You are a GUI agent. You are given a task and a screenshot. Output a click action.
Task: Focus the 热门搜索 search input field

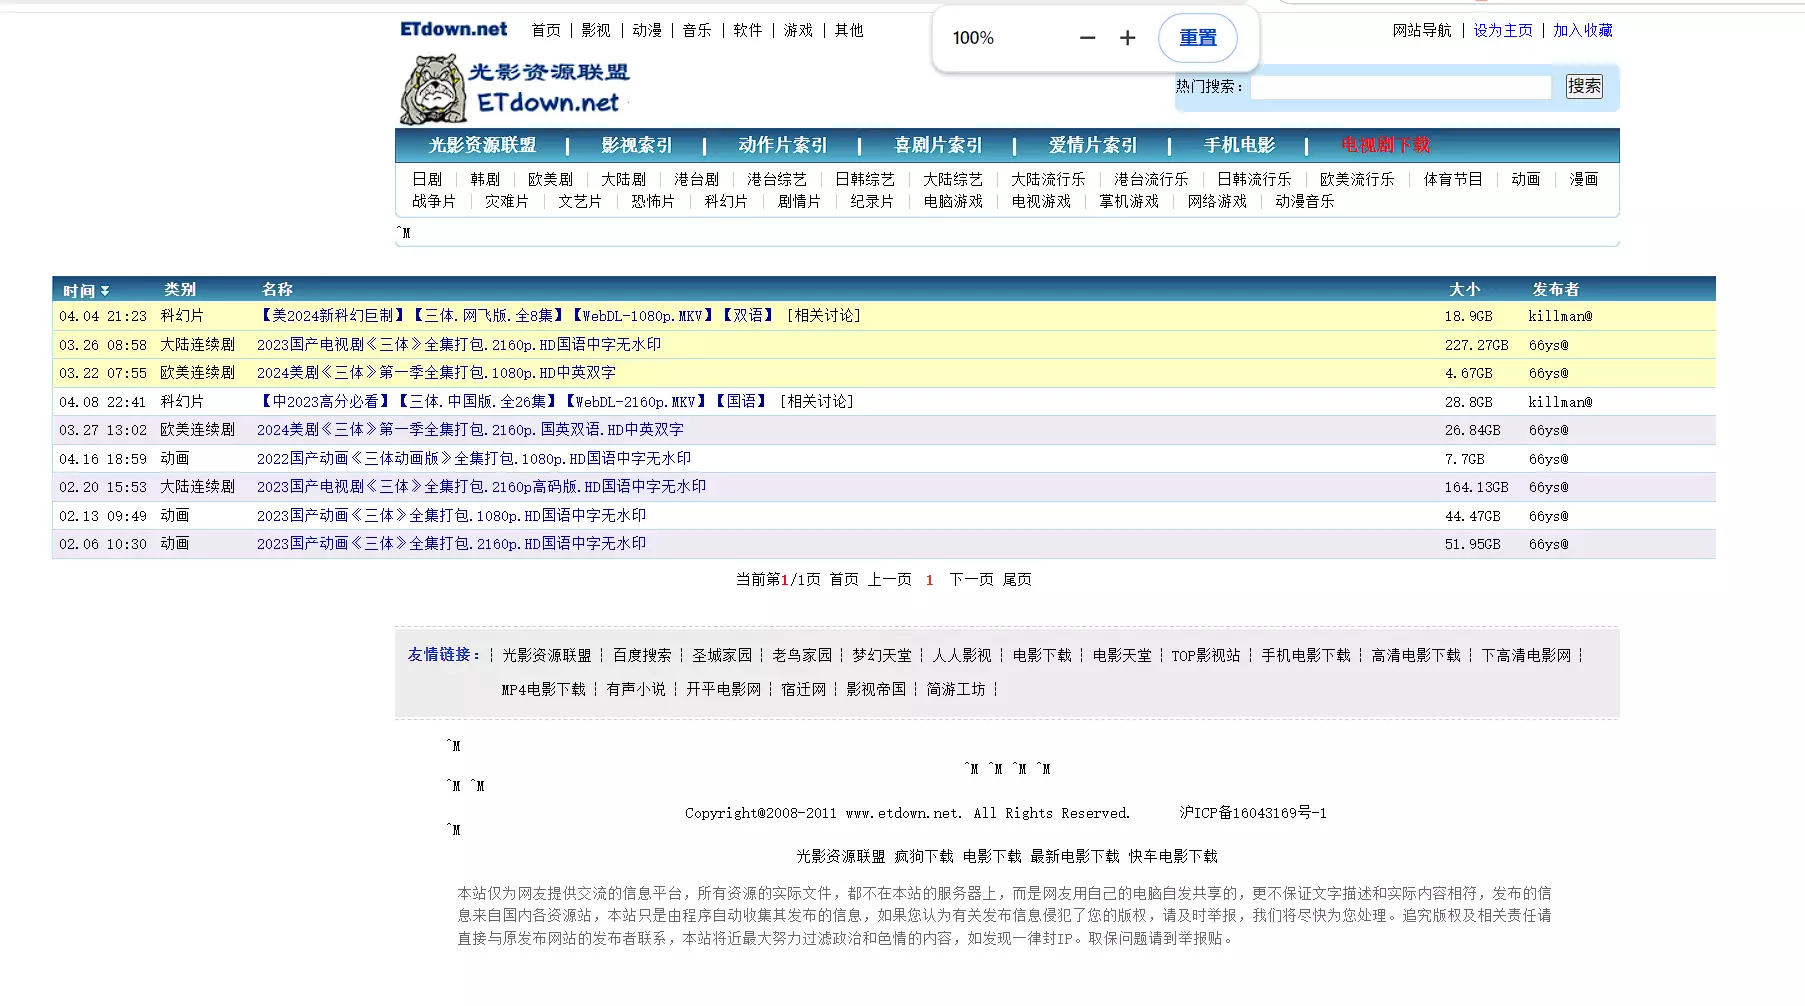pyautogui.click(x=1400, y=87)
